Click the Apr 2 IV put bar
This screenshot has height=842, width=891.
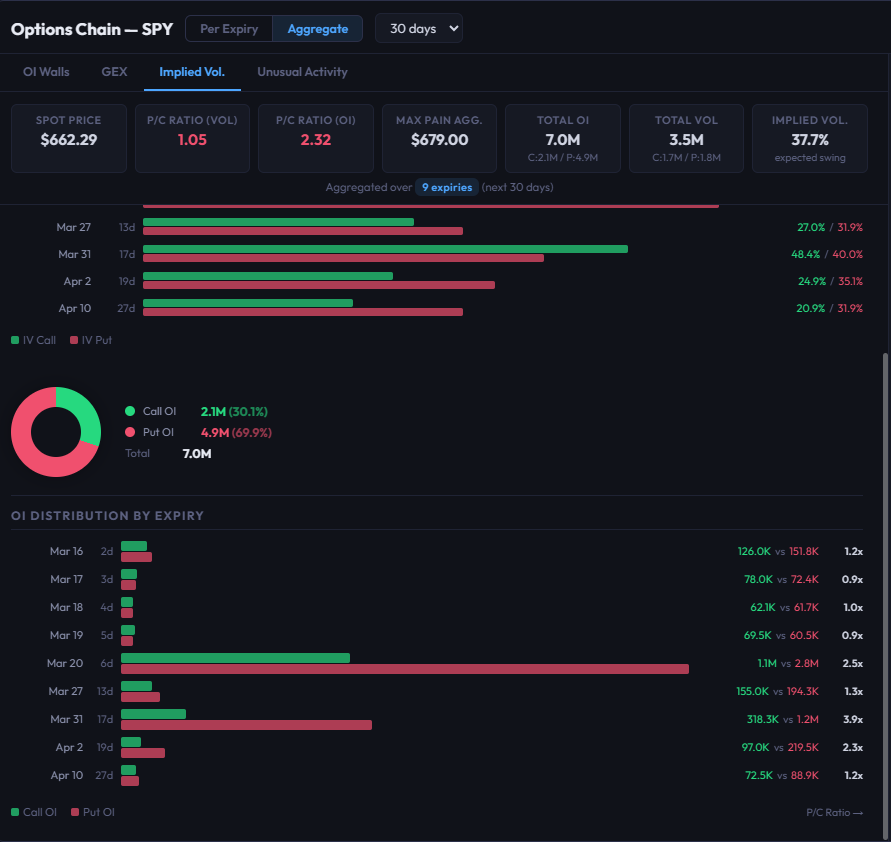(319, 285)
